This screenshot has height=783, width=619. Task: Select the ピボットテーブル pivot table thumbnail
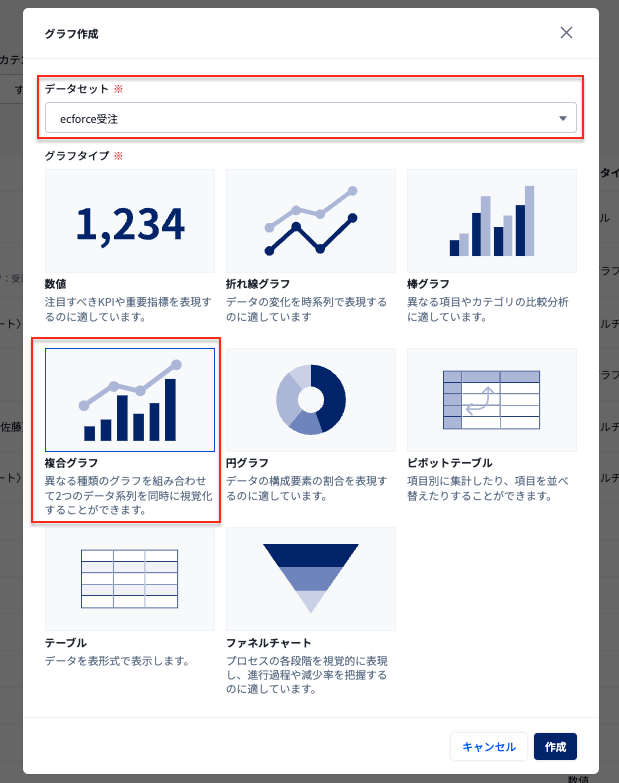tap(492, 400)
